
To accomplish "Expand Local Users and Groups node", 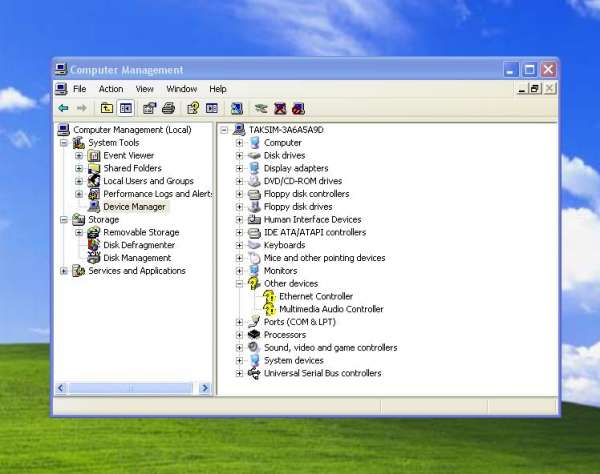I will [x=79, y=181].
